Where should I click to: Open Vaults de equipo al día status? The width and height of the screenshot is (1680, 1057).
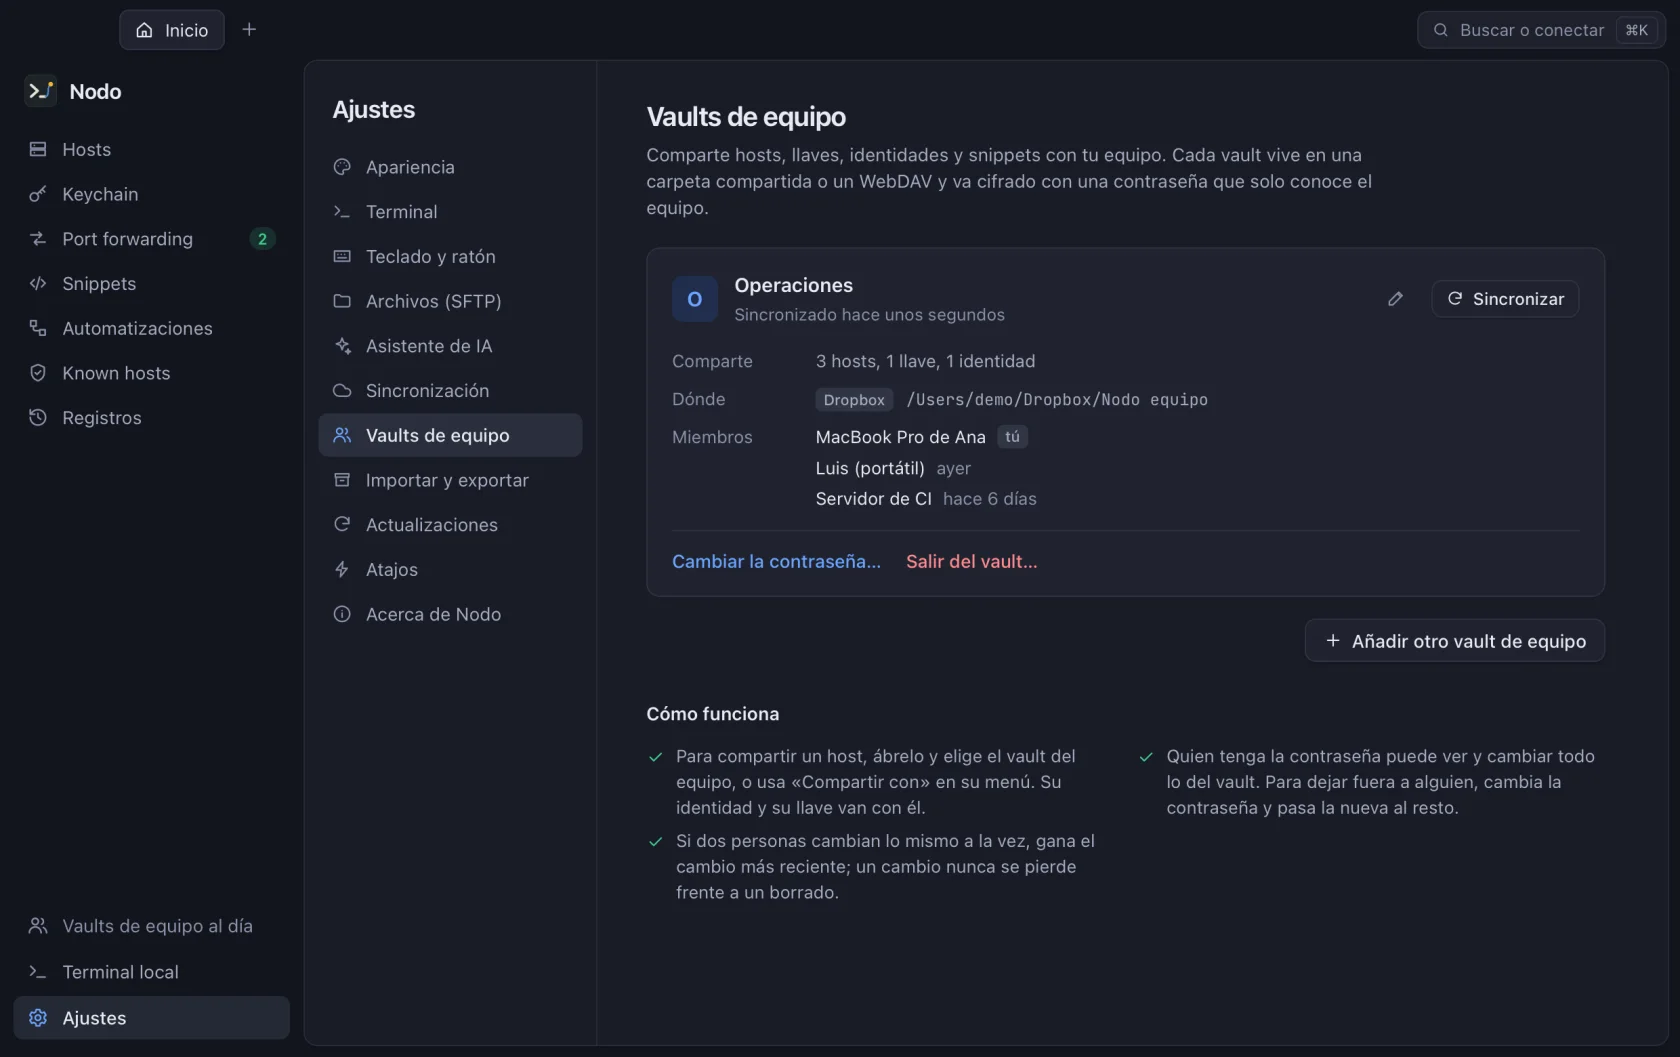(152, 926)
